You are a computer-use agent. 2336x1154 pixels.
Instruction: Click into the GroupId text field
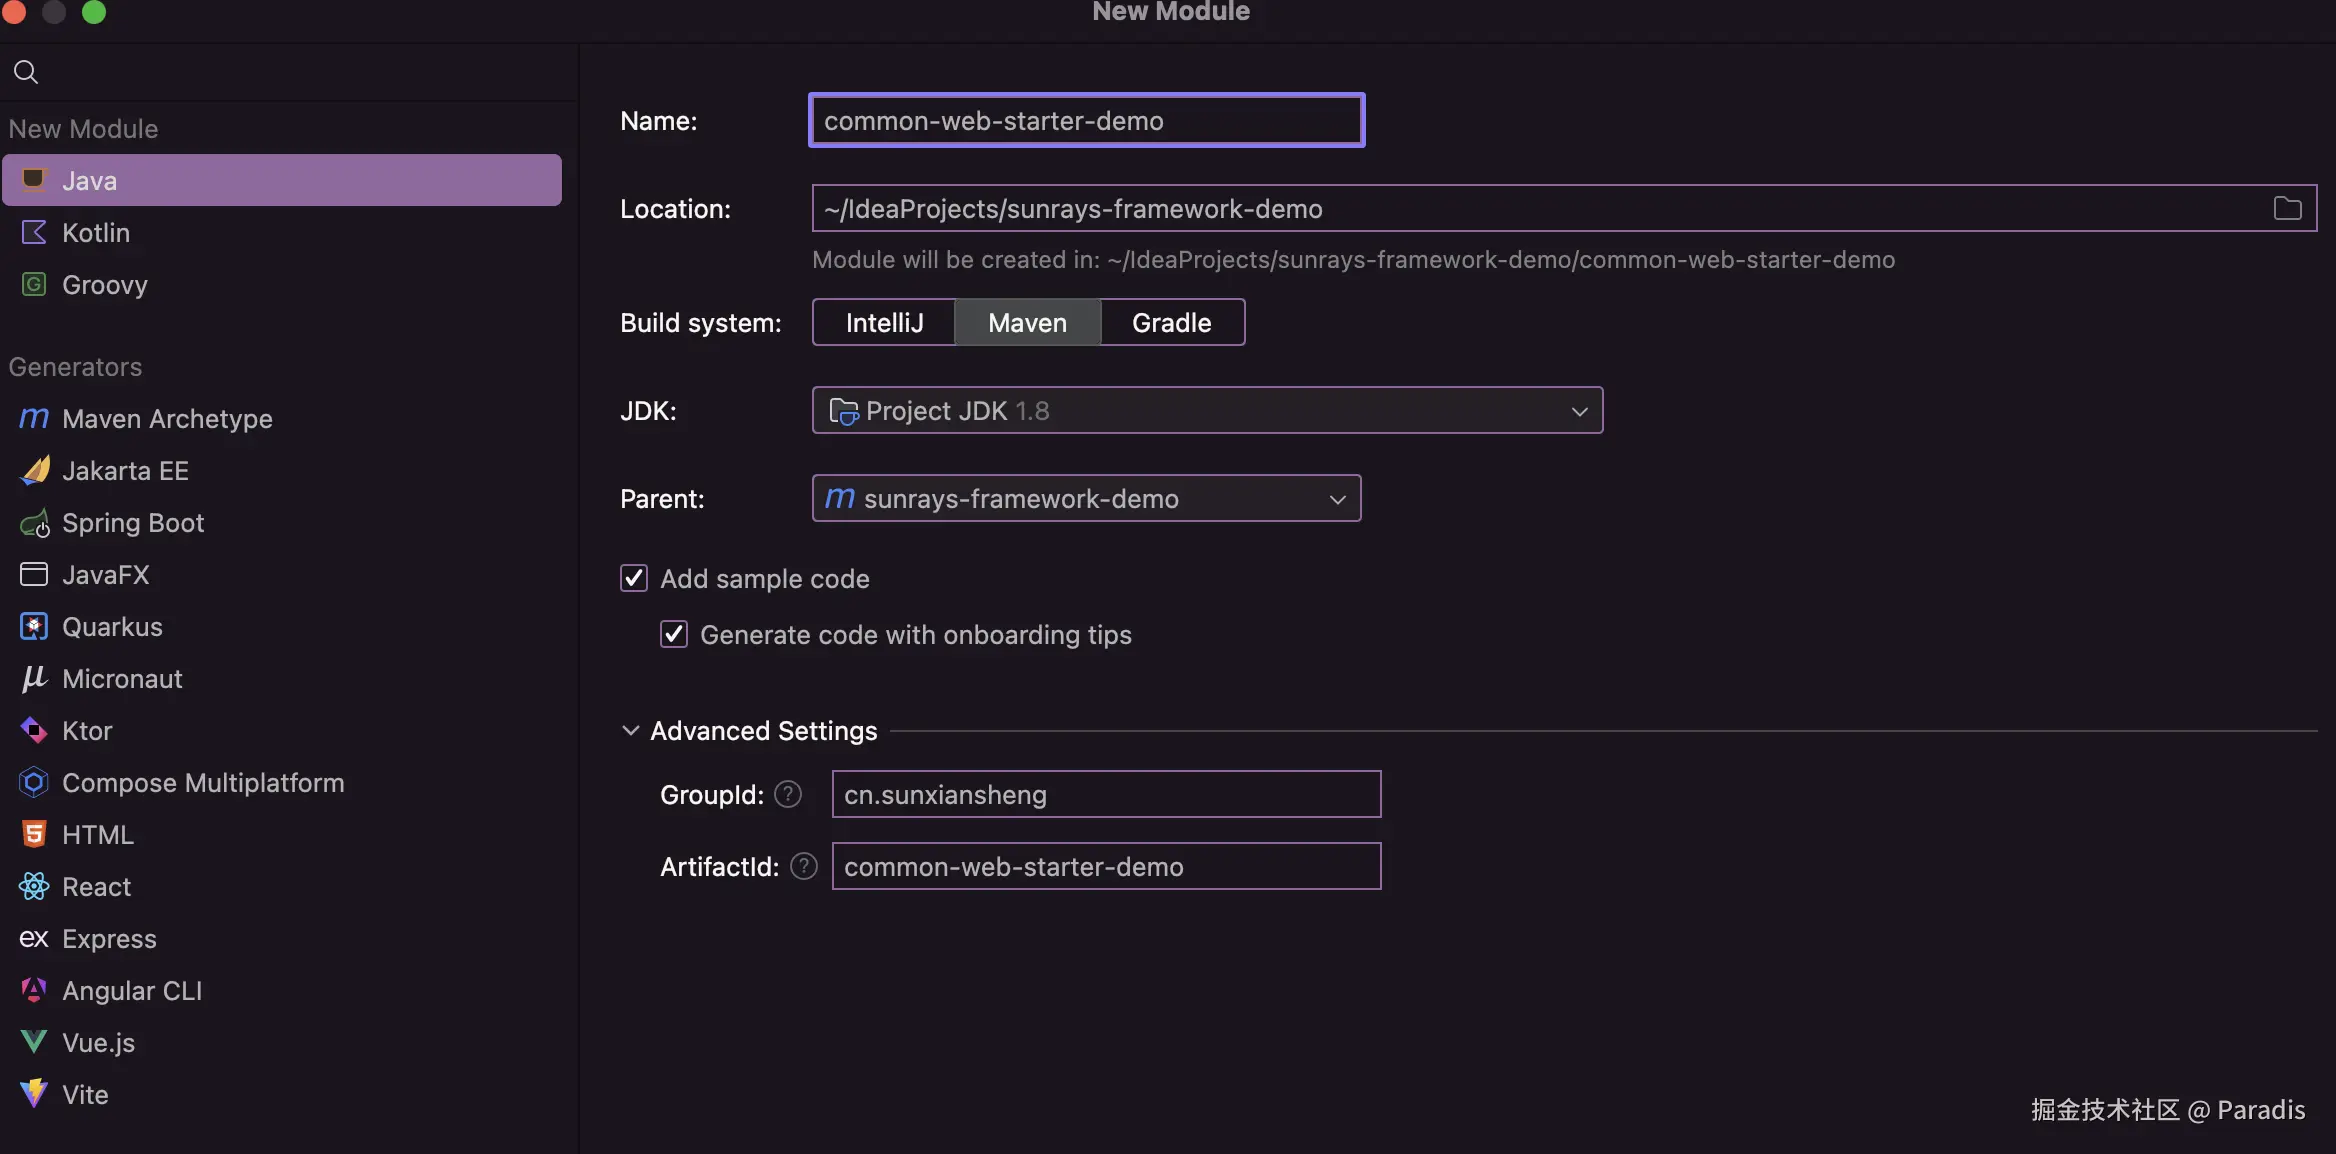[x=1105, y=794]
